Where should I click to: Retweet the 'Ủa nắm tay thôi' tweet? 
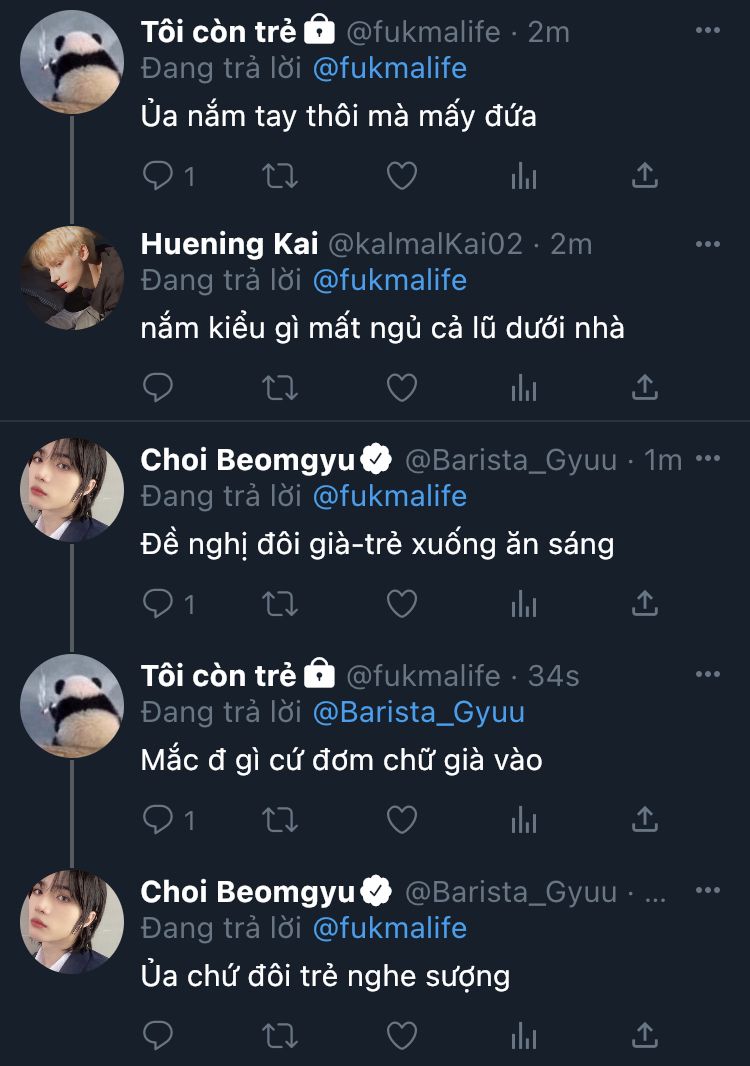(x=279, y=177)
